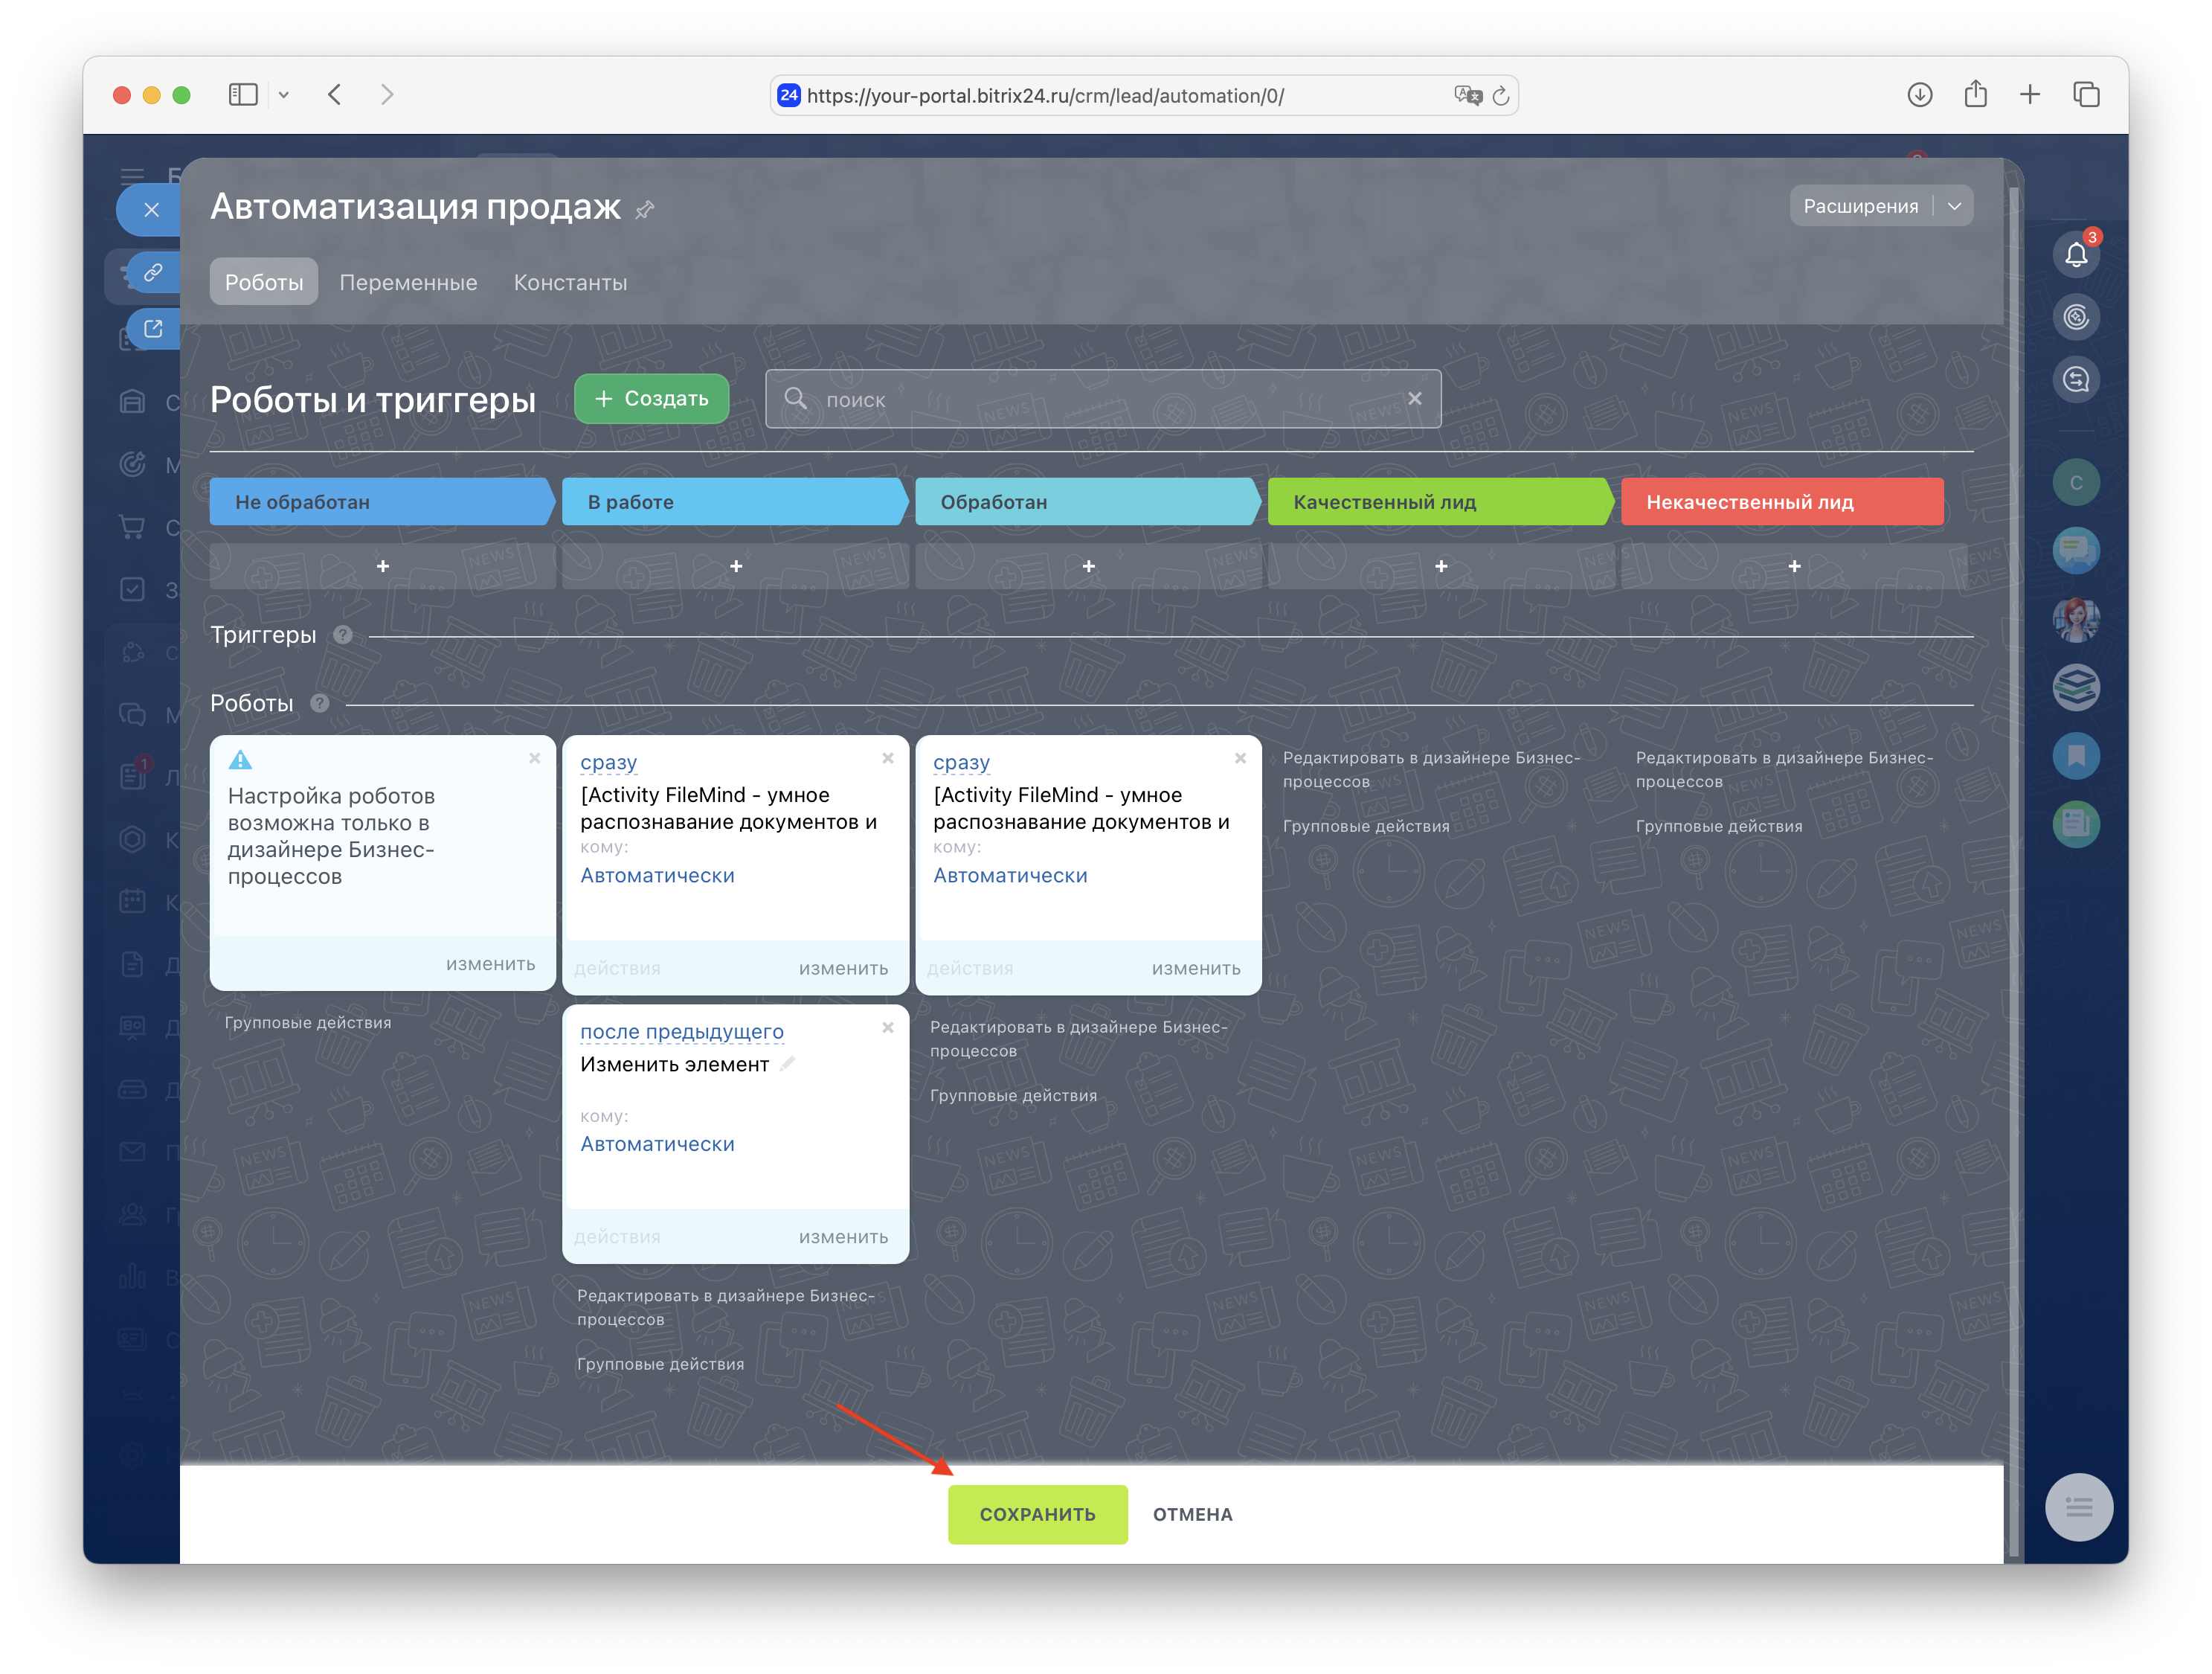Viewport: 2212px width, 1674px height.
Task: Open Safari downloads icon
Action: pos(1919,95)
